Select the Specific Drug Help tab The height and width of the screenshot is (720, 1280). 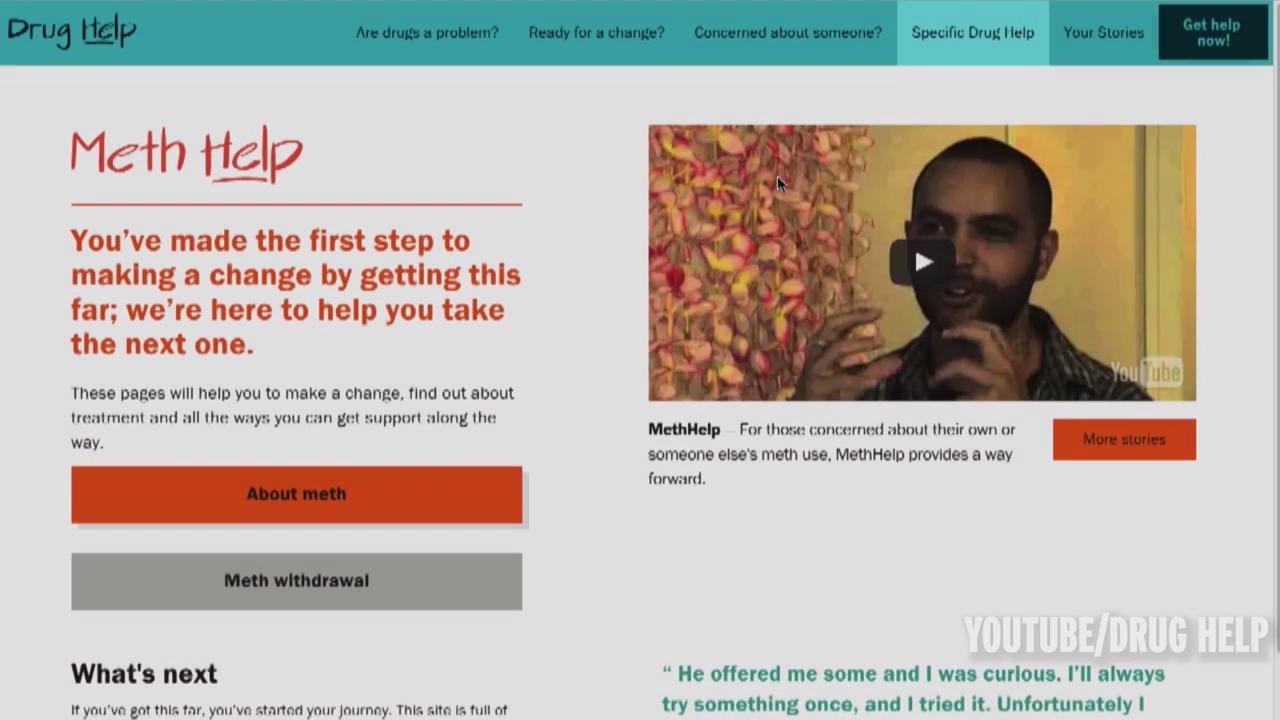click(x=973, y=32)
